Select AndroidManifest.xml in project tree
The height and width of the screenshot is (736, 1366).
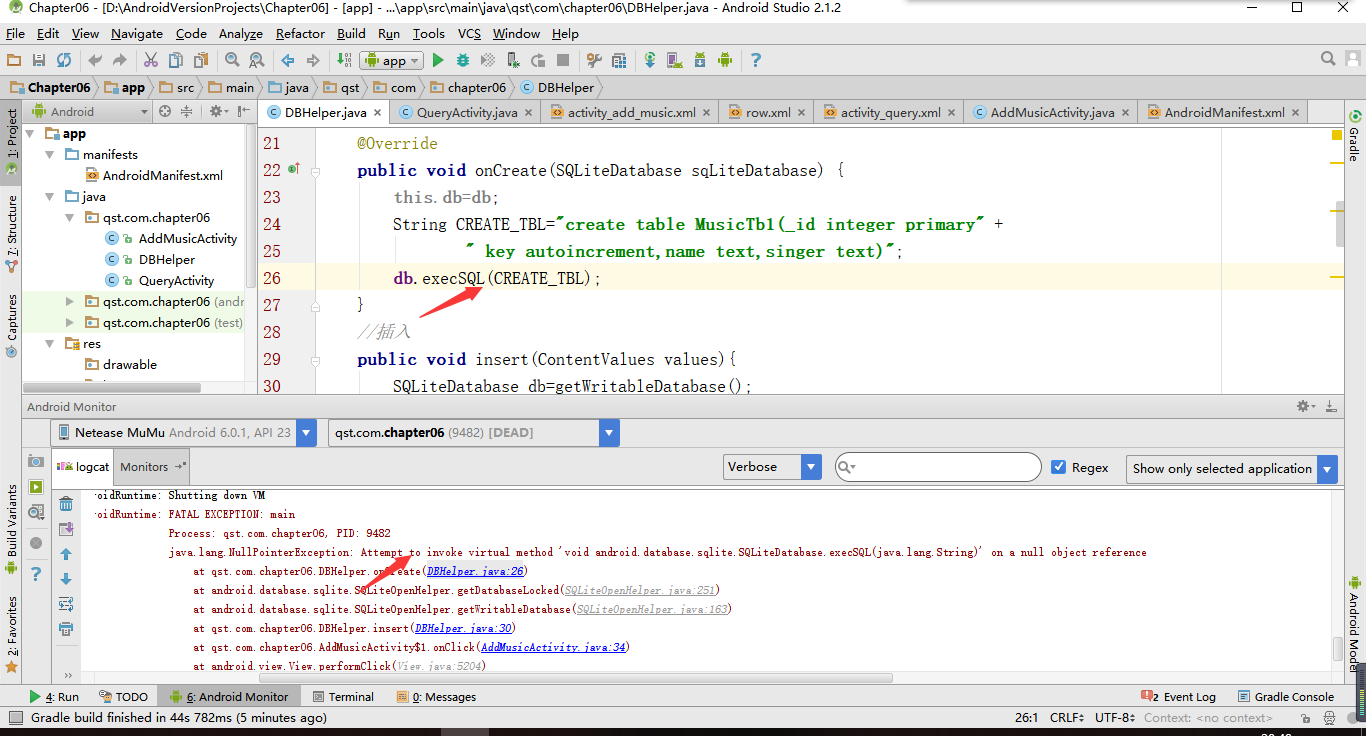point(154,176)
